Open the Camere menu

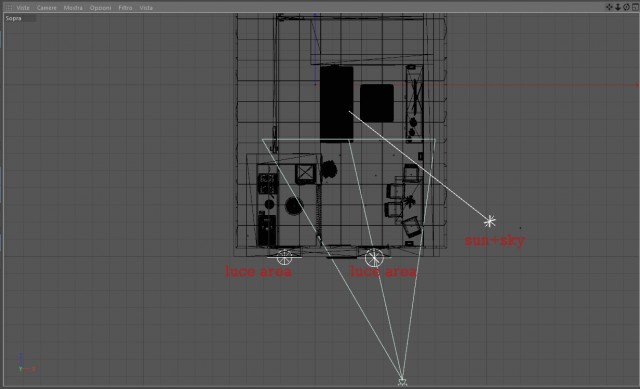[x=47, y=8]
